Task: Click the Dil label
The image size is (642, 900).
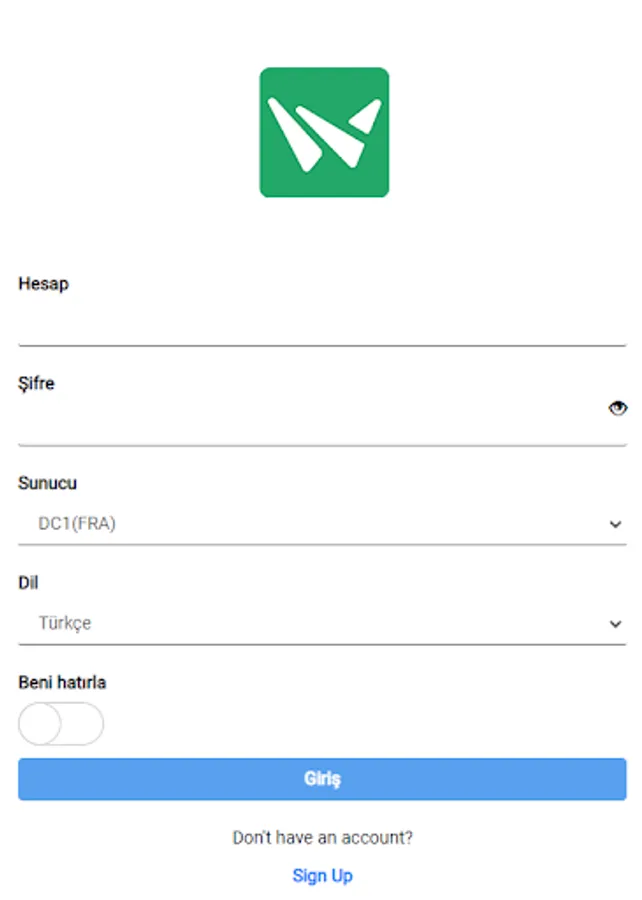Action: click(28, 583)
